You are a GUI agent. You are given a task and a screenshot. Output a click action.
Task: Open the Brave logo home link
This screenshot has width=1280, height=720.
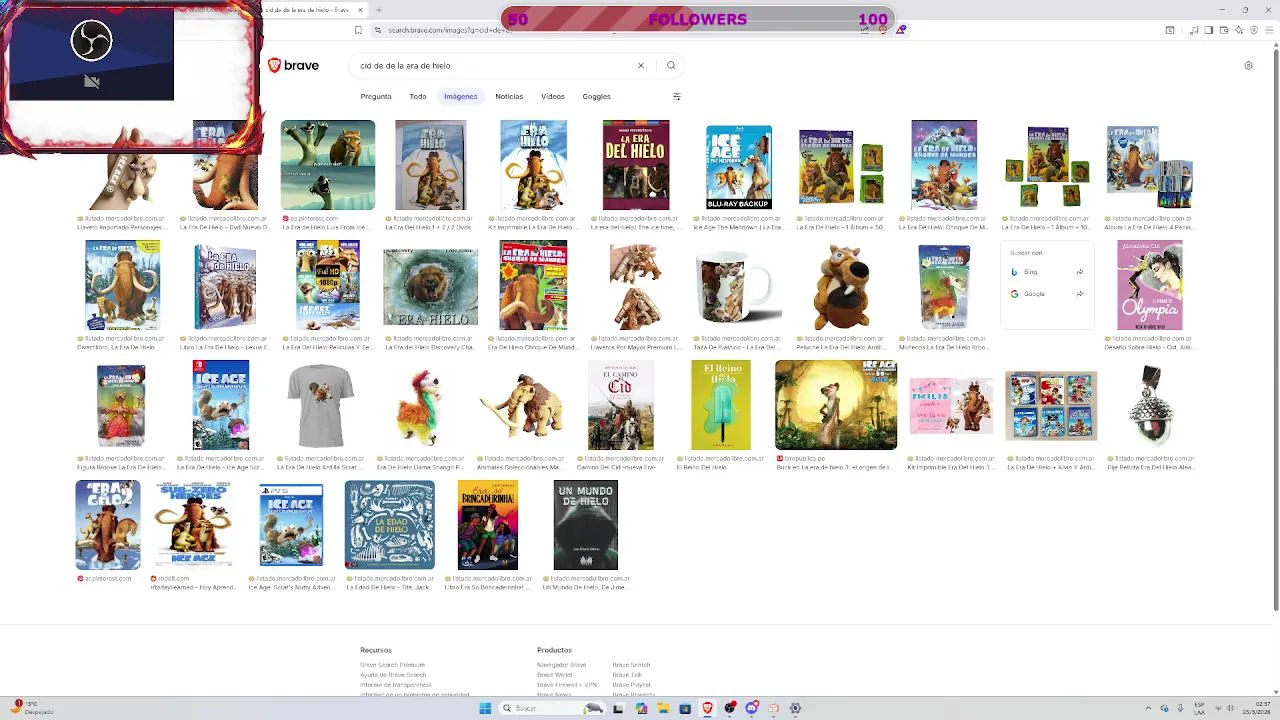pos(293,65)
